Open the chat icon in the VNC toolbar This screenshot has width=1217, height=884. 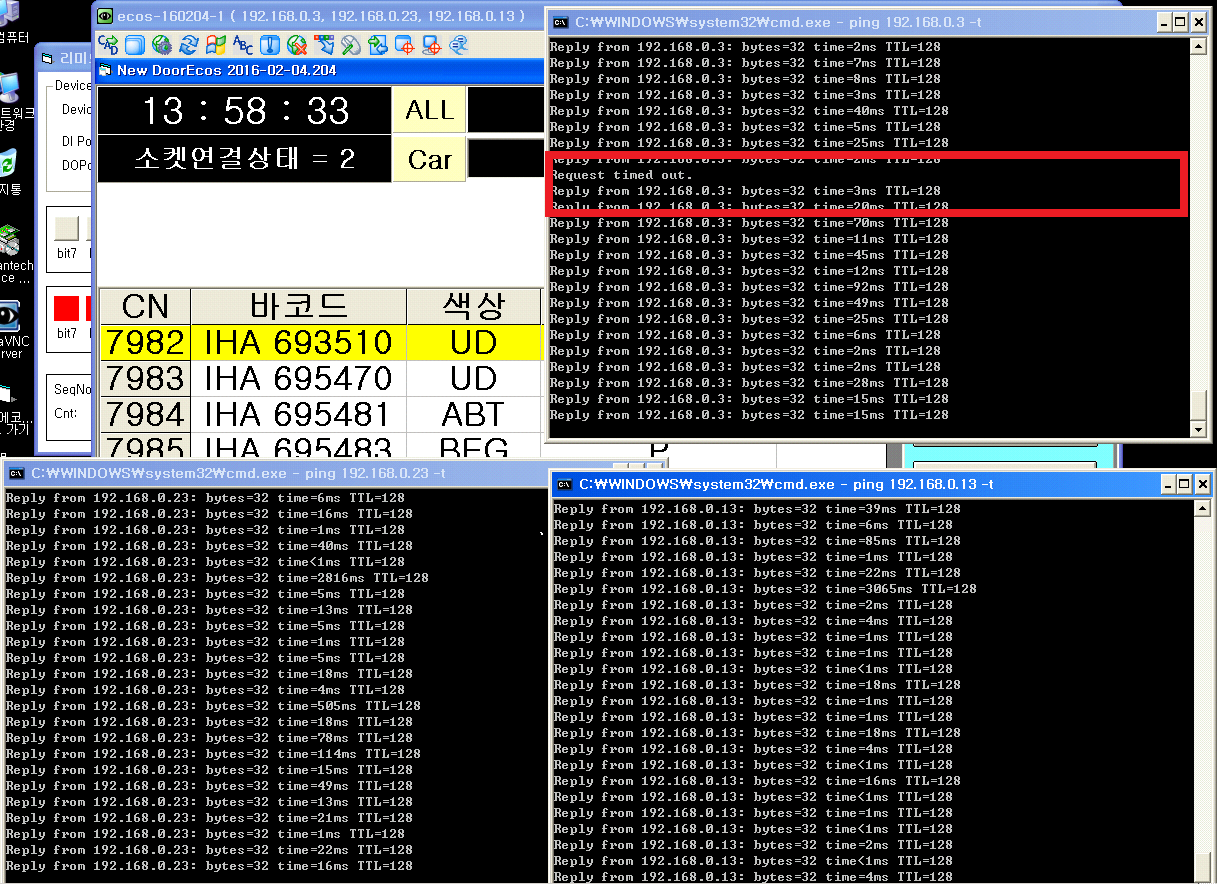[459, 45]
